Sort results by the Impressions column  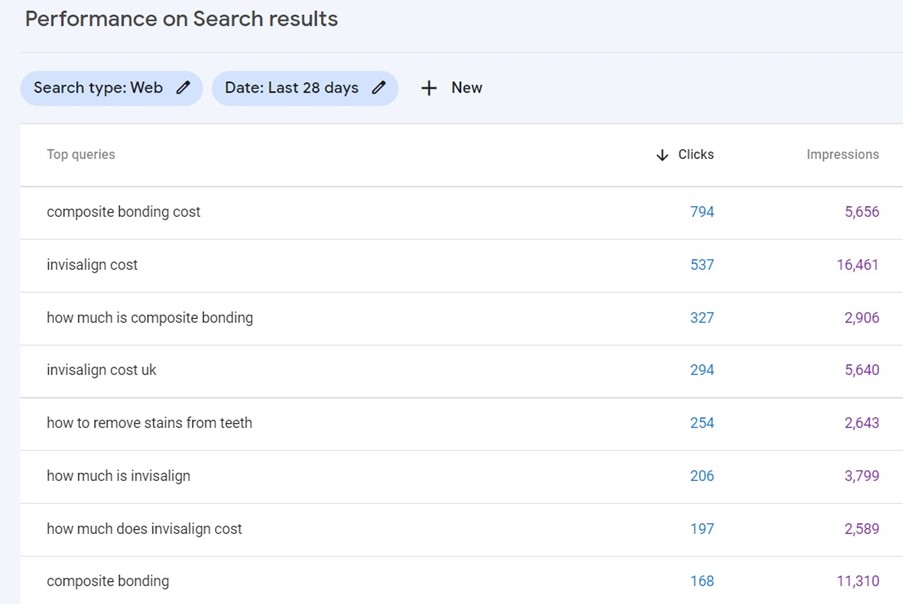coord(843,154)
